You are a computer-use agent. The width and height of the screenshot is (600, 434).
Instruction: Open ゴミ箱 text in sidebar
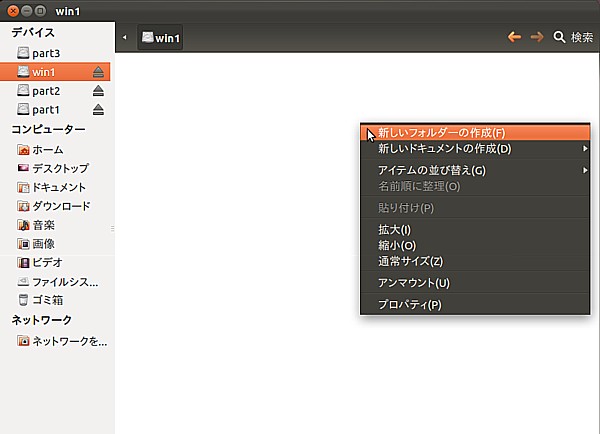click(x=48, y=300)
